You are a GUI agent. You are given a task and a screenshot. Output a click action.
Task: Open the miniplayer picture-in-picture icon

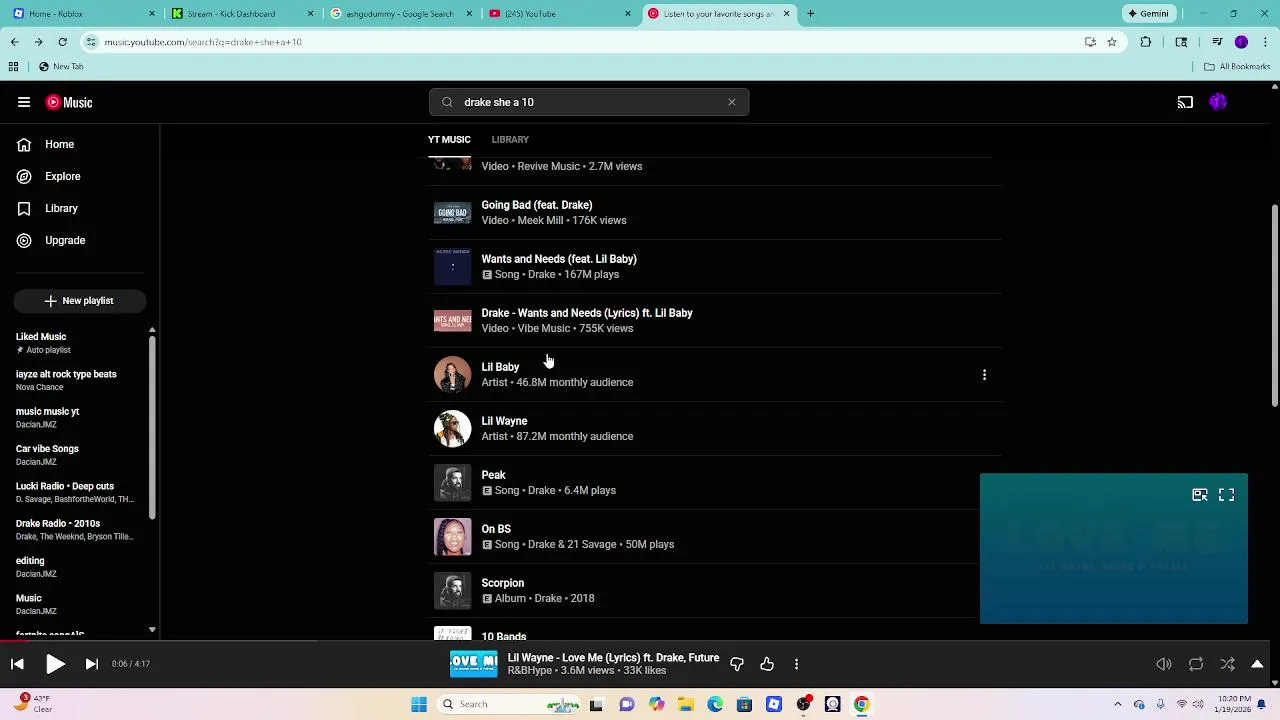tap(1200, 495)
